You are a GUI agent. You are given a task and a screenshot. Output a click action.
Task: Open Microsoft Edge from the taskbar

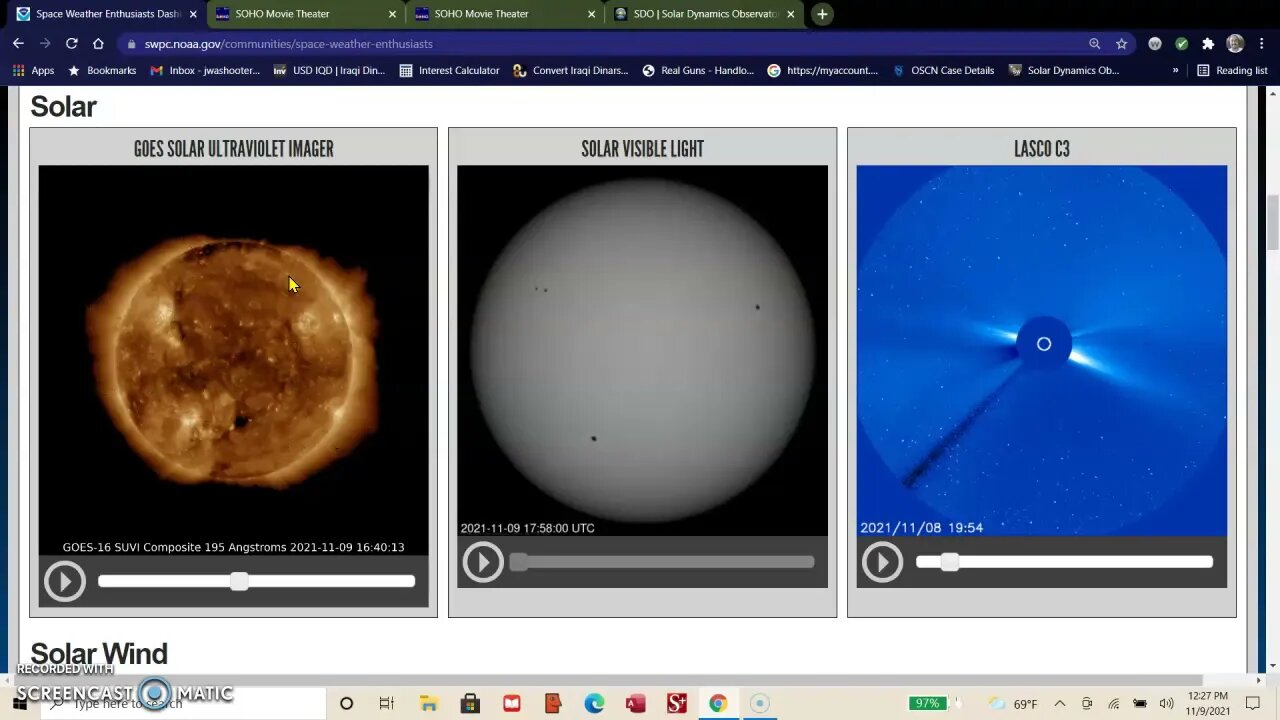point(594,704)
